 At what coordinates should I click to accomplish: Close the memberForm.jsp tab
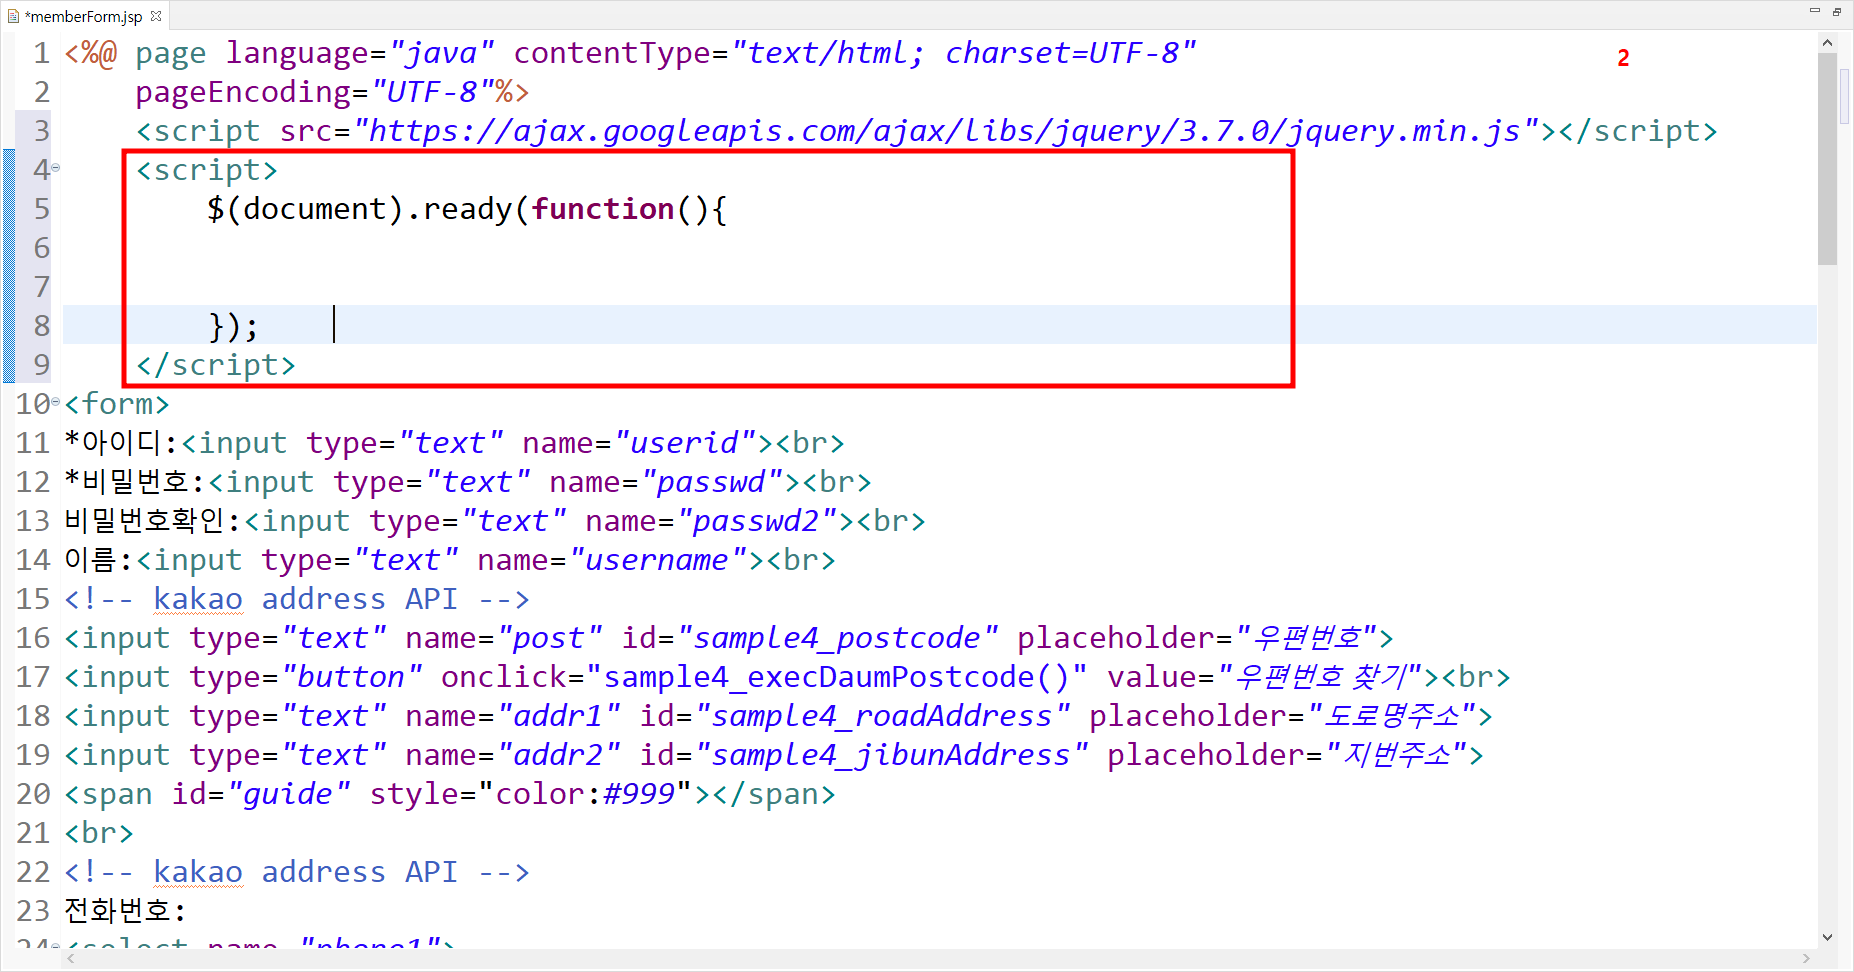[x=156, y=16]
